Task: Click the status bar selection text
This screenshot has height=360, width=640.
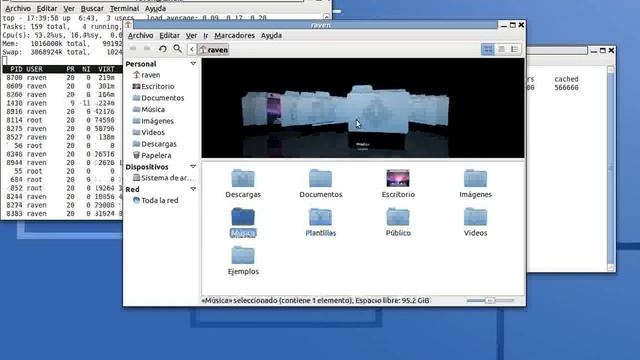Action: (315, 300)
